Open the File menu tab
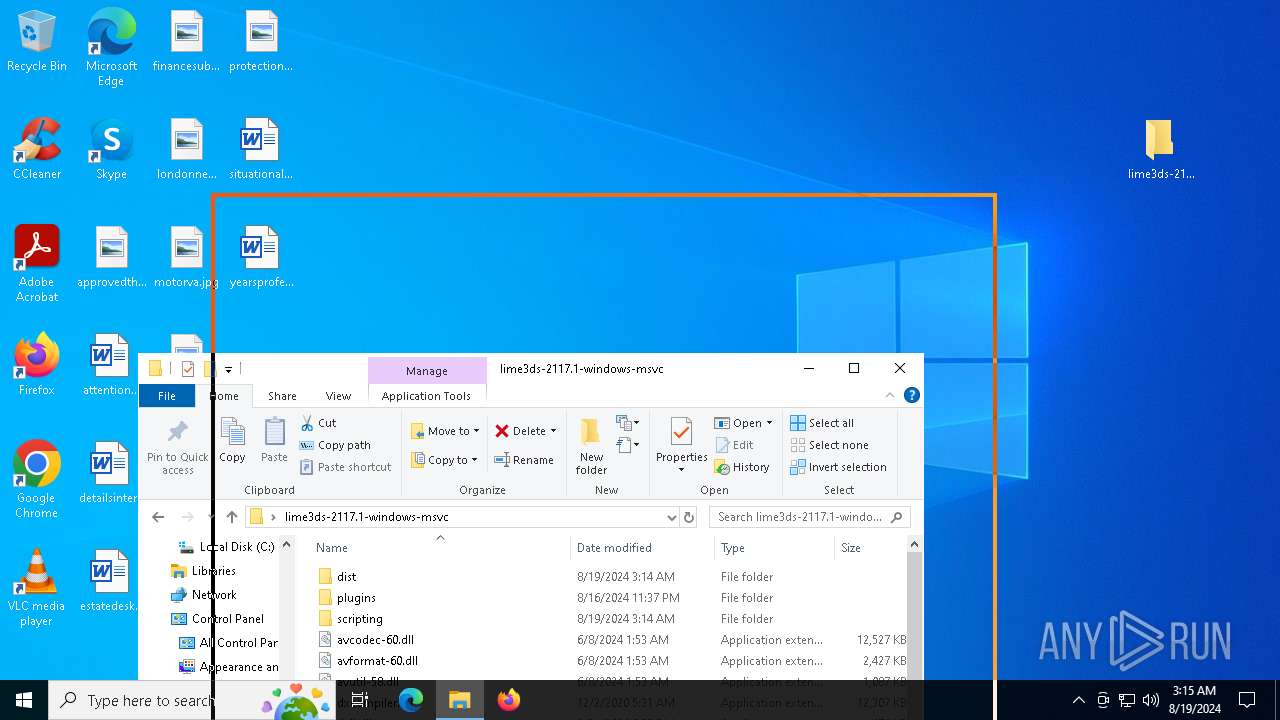The image size is (1280, 720). point(166,396)
